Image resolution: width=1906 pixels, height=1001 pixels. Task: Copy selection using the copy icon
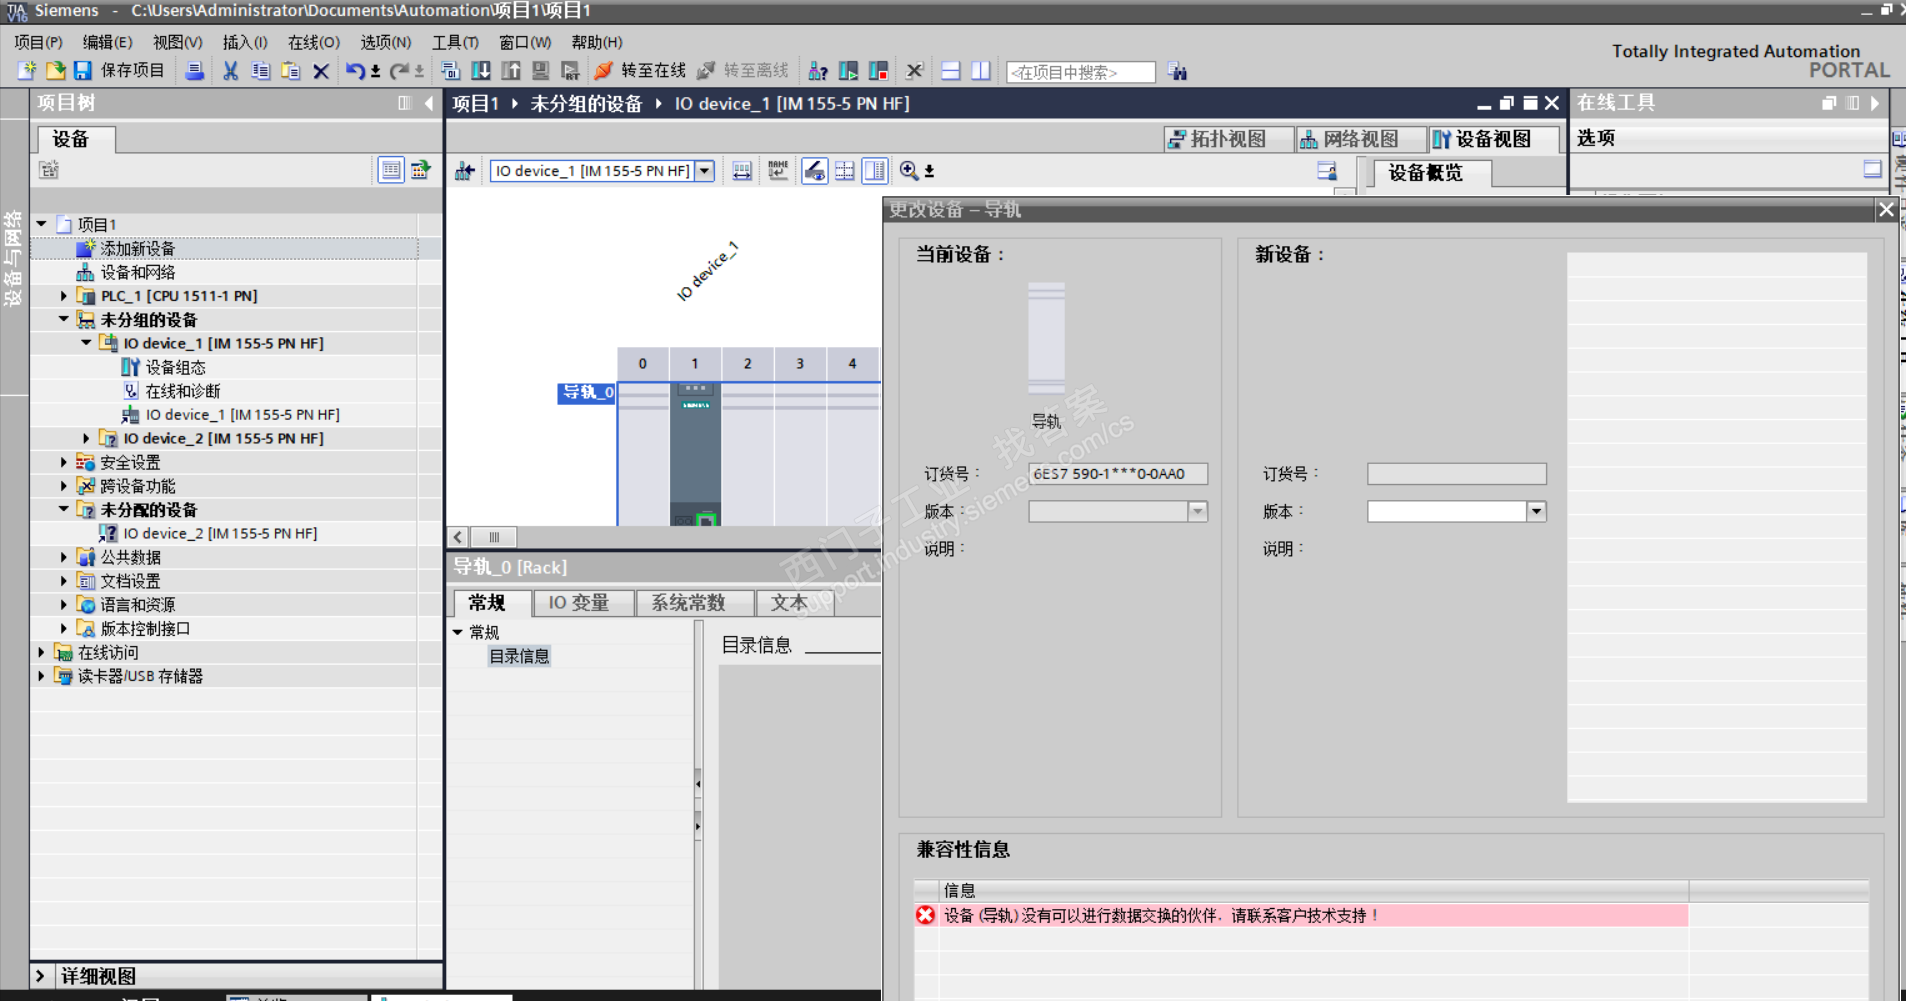click(261, 71)
